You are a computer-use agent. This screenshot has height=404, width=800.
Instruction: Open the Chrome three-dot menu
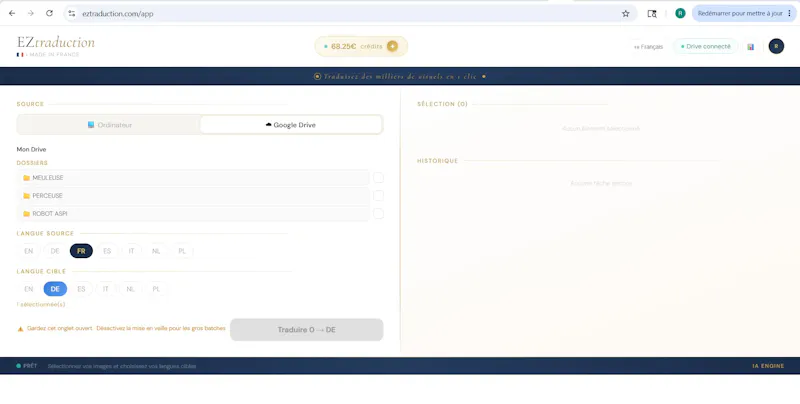click(x=789, y=14)
